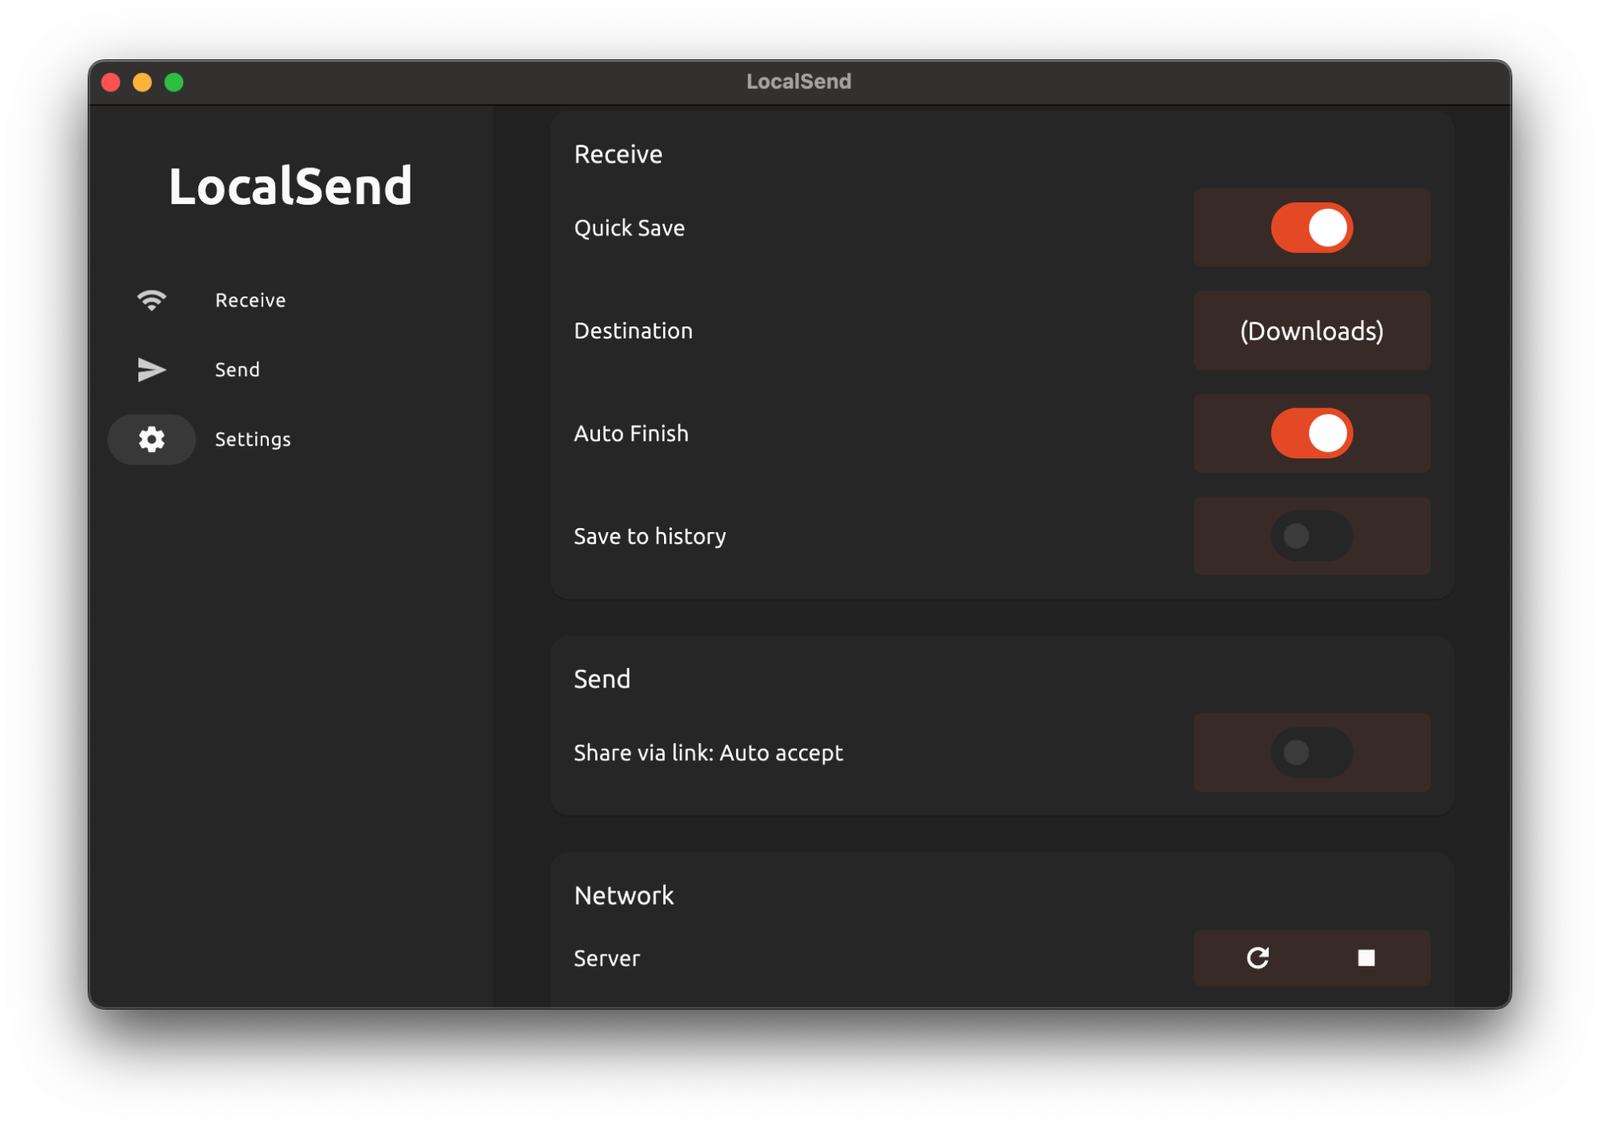
Task: Click the LocalSend window title
Action: pyautogui.click(x=799, y=82)
